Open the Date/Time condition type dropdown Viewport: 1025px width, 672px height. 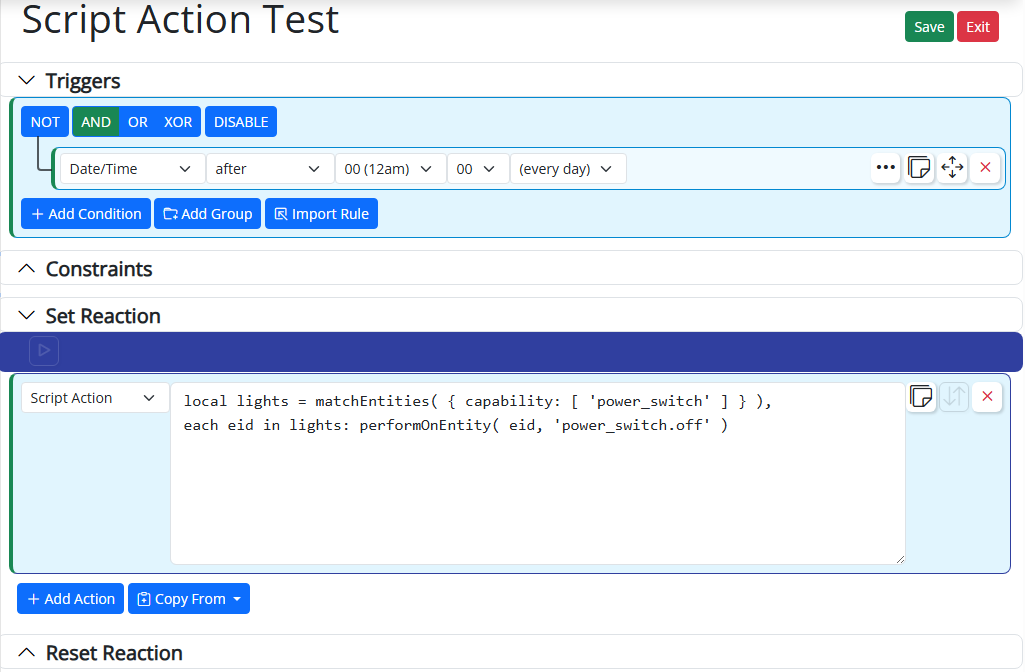[x=131, y=169]
